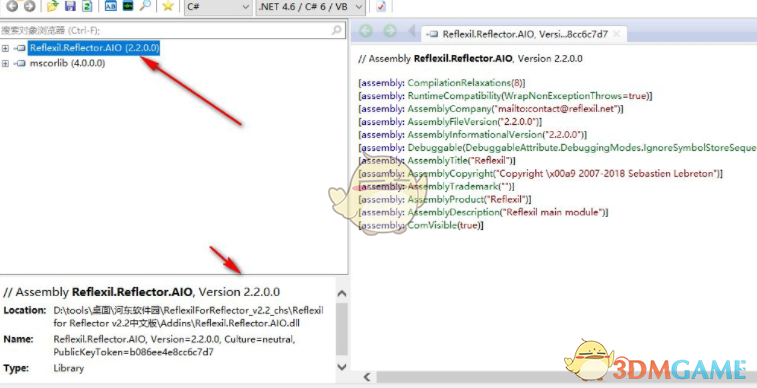Image resolution: width=757 pixels, height=388 pixels.
Task: Click the Type value "Library"
Action: pos(69,368)
